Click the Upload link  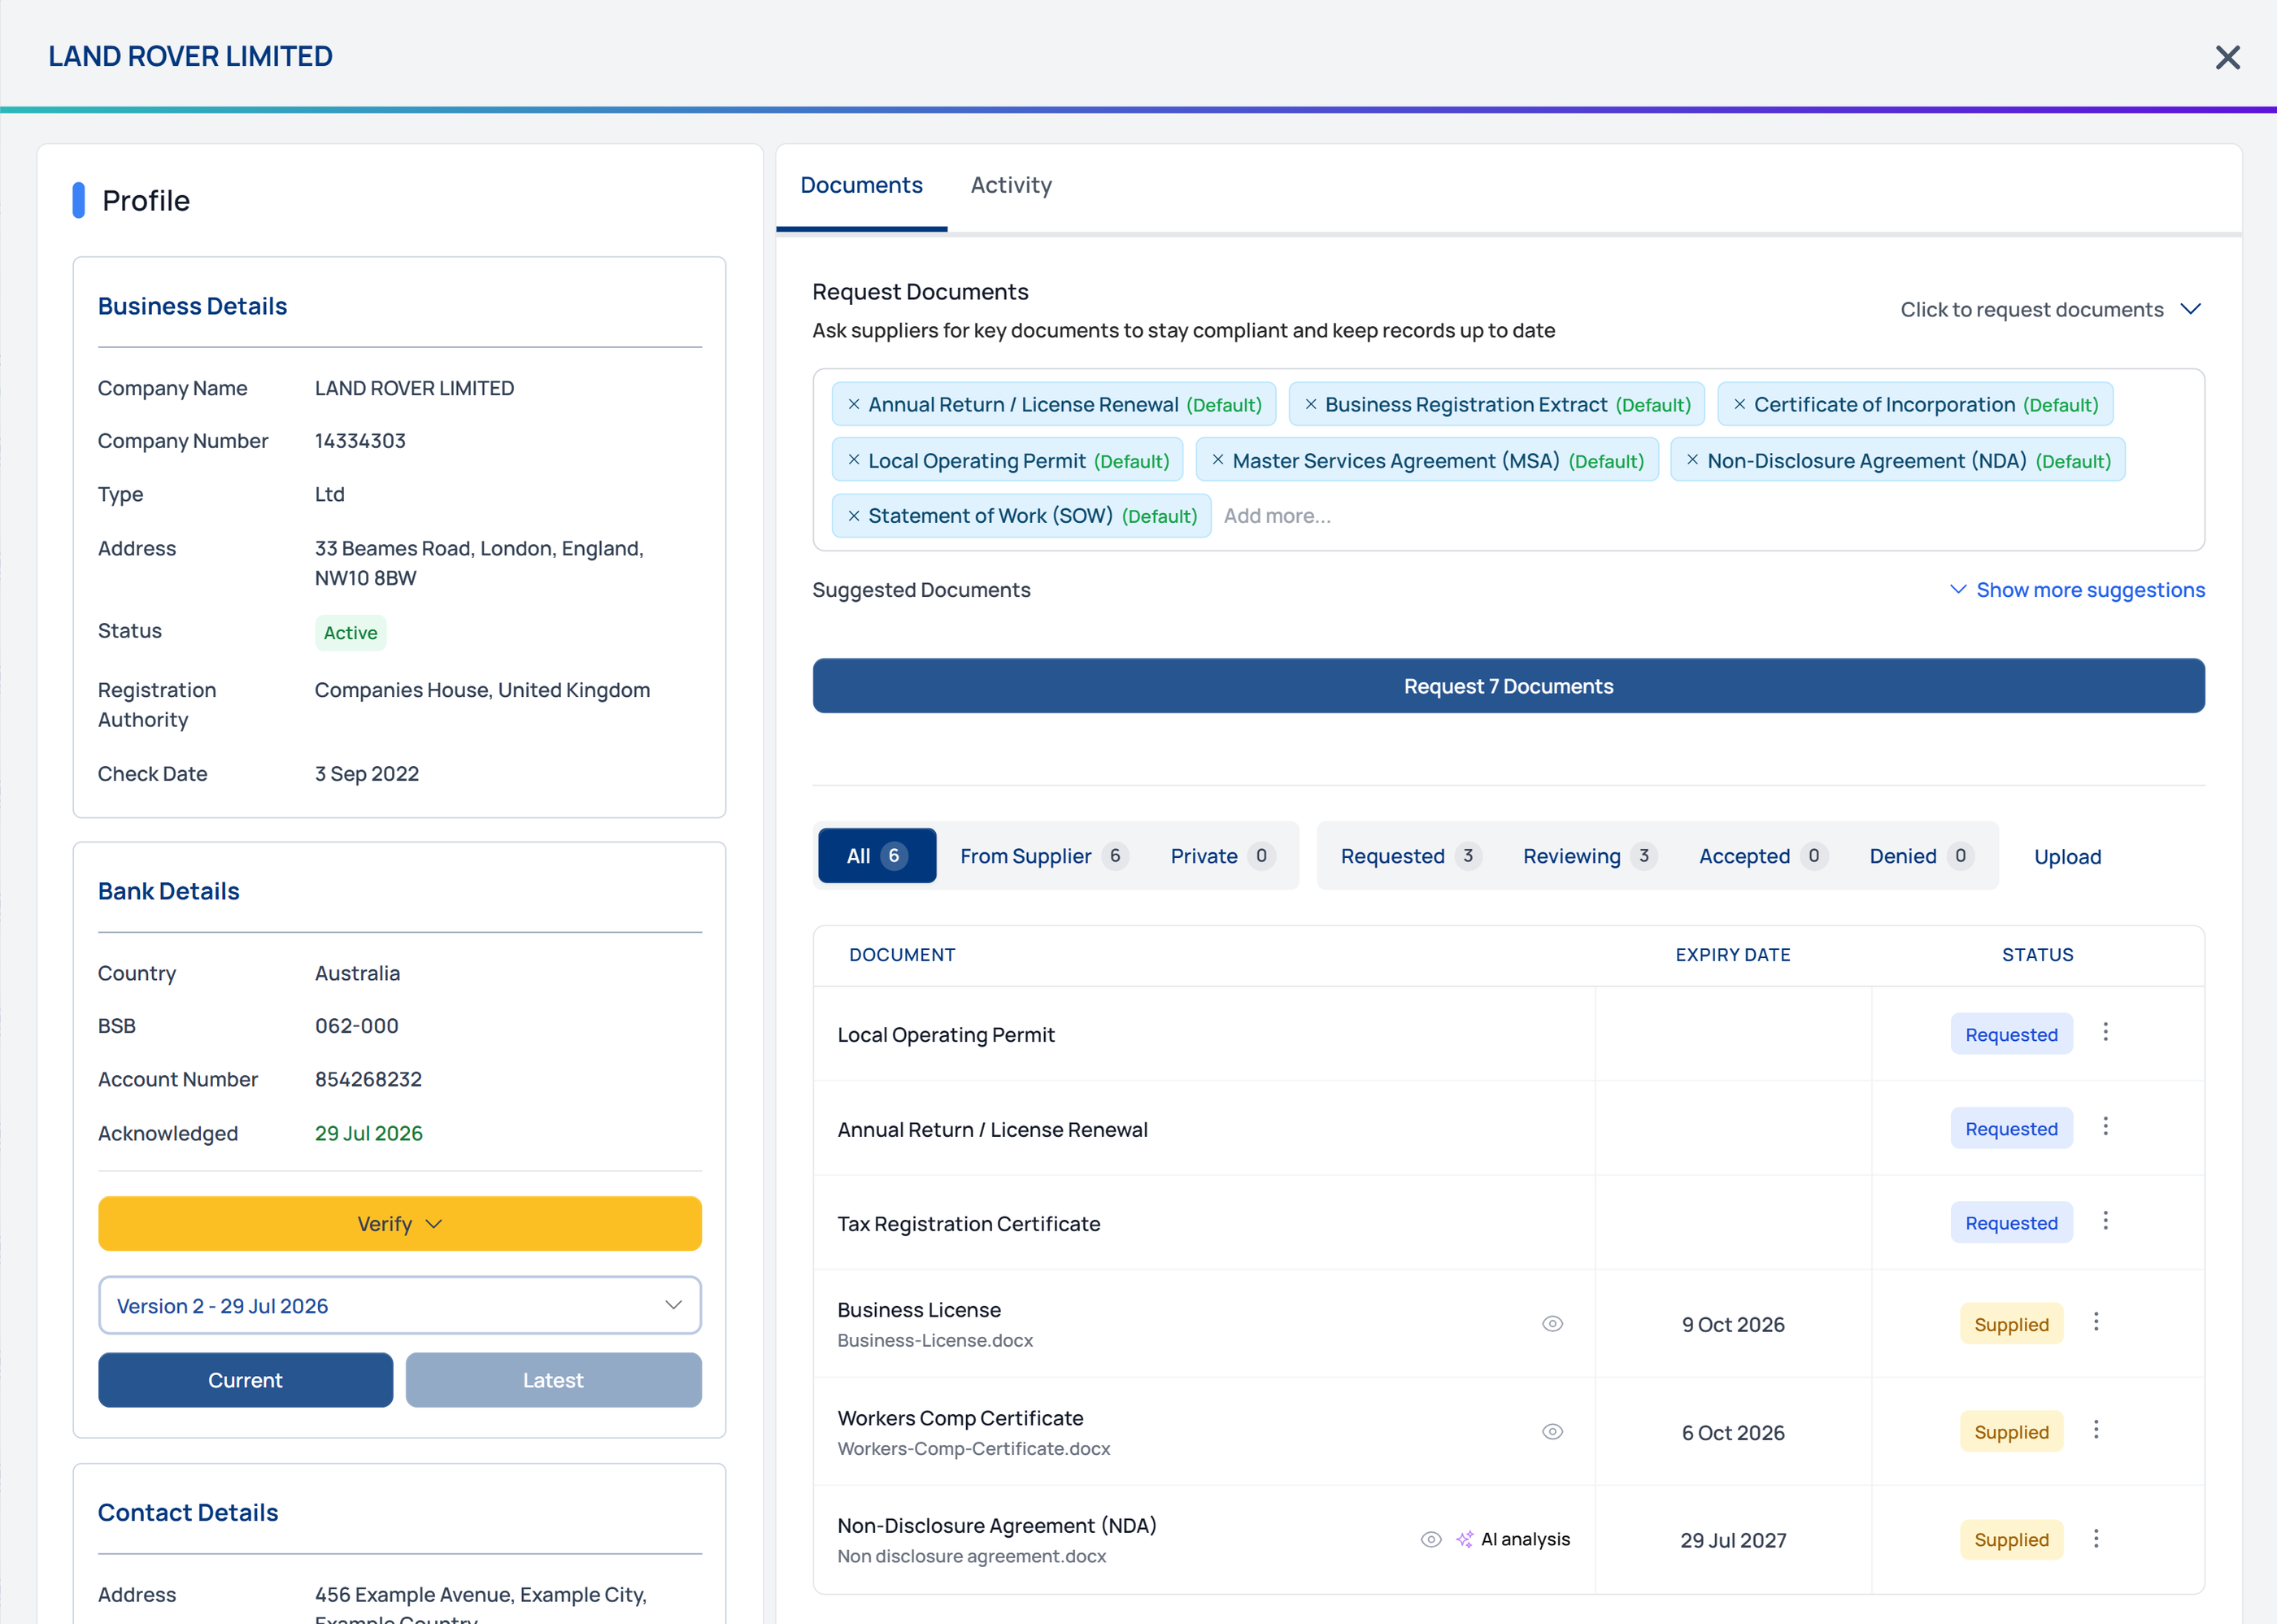(x=2067, y=857)
